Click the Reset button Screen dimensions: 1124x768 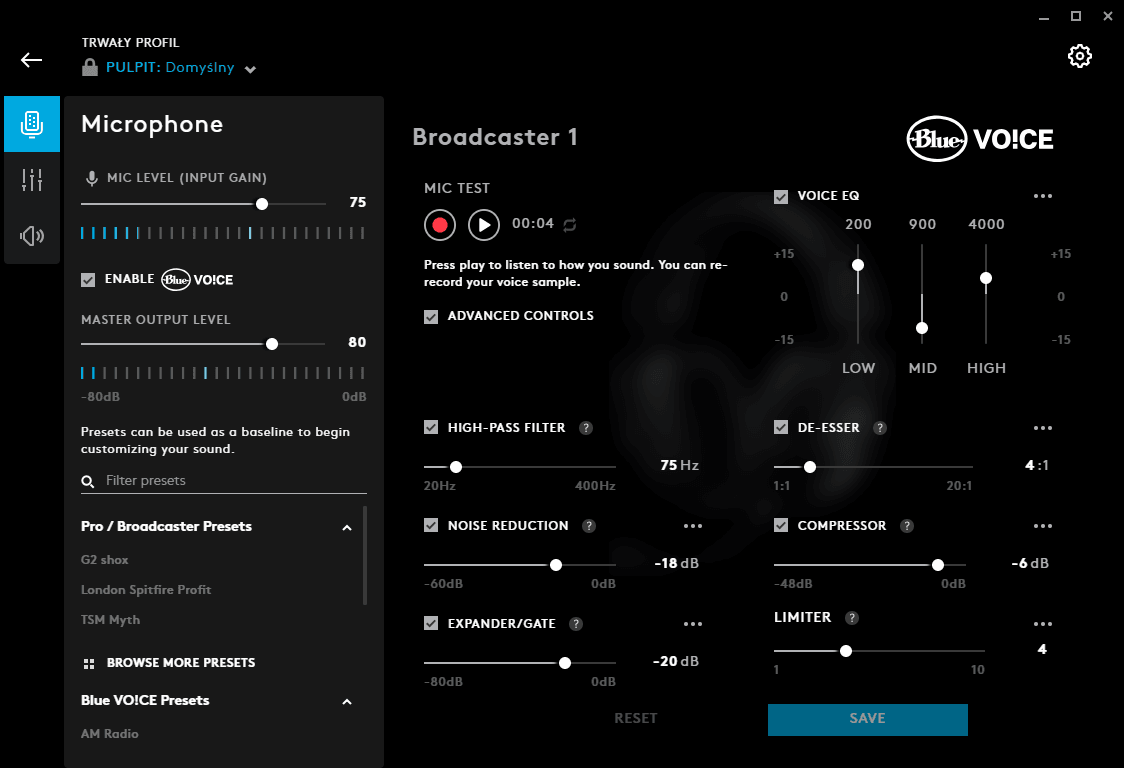pos(636,719)
